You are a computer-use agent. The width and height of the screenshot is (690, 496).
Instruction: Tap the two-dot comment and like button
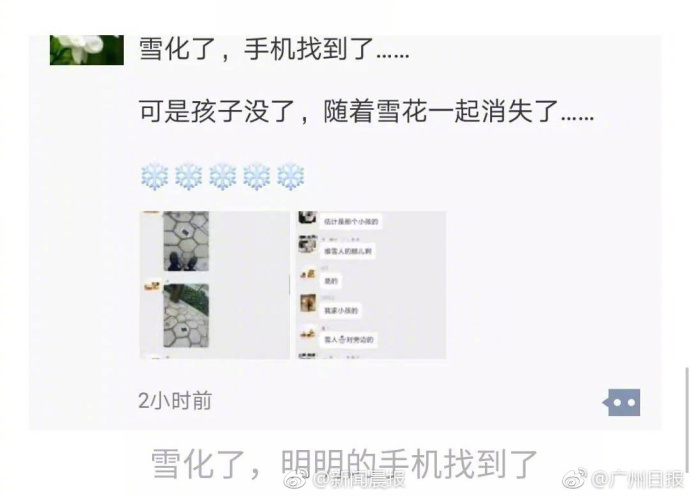click(x=621, y=402)
